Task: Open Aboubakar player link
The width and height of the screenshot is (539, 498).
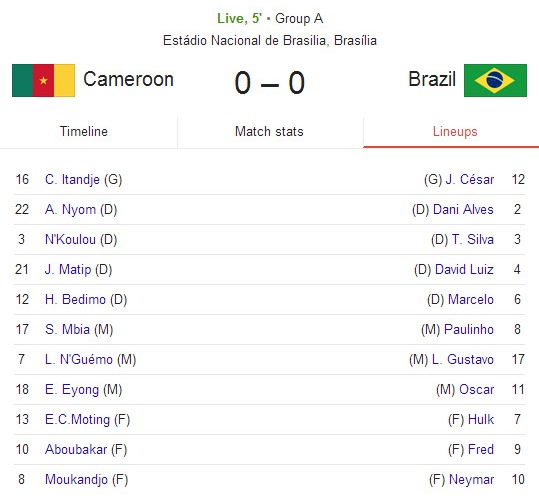Action: coord(76,449)
